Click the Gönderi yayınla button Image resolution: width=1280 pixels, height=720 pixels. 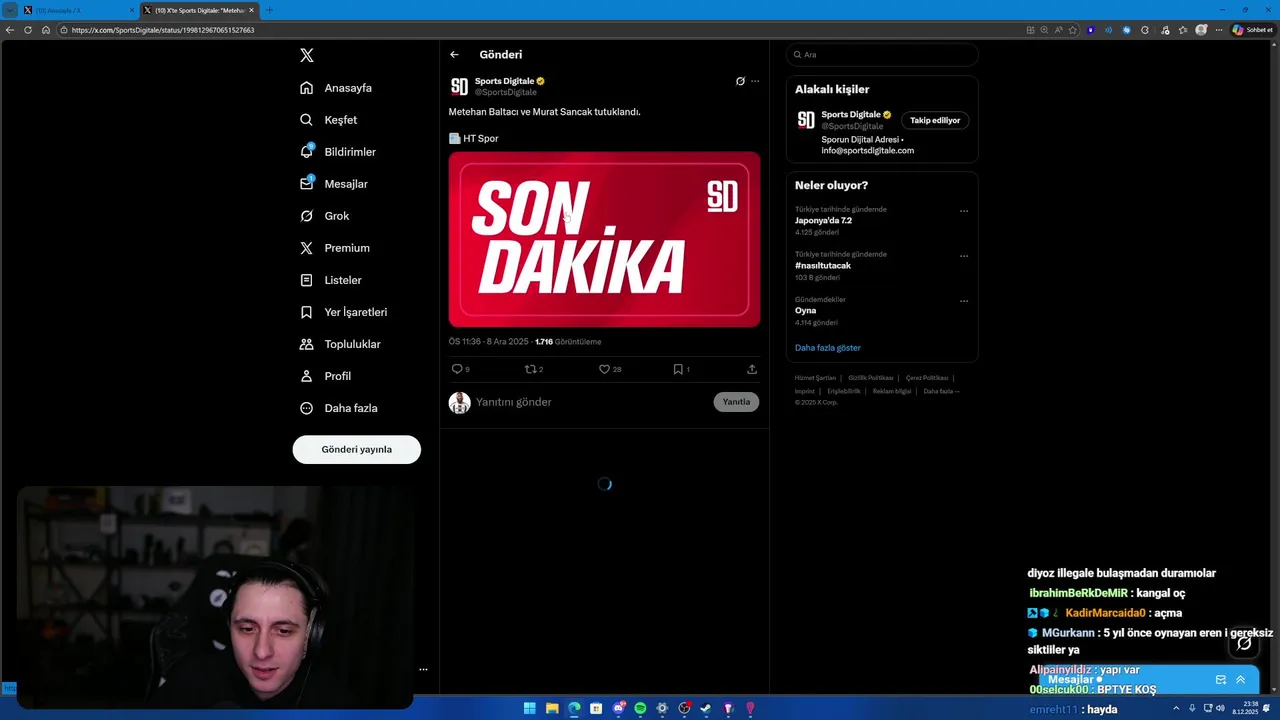coord(356,449)
